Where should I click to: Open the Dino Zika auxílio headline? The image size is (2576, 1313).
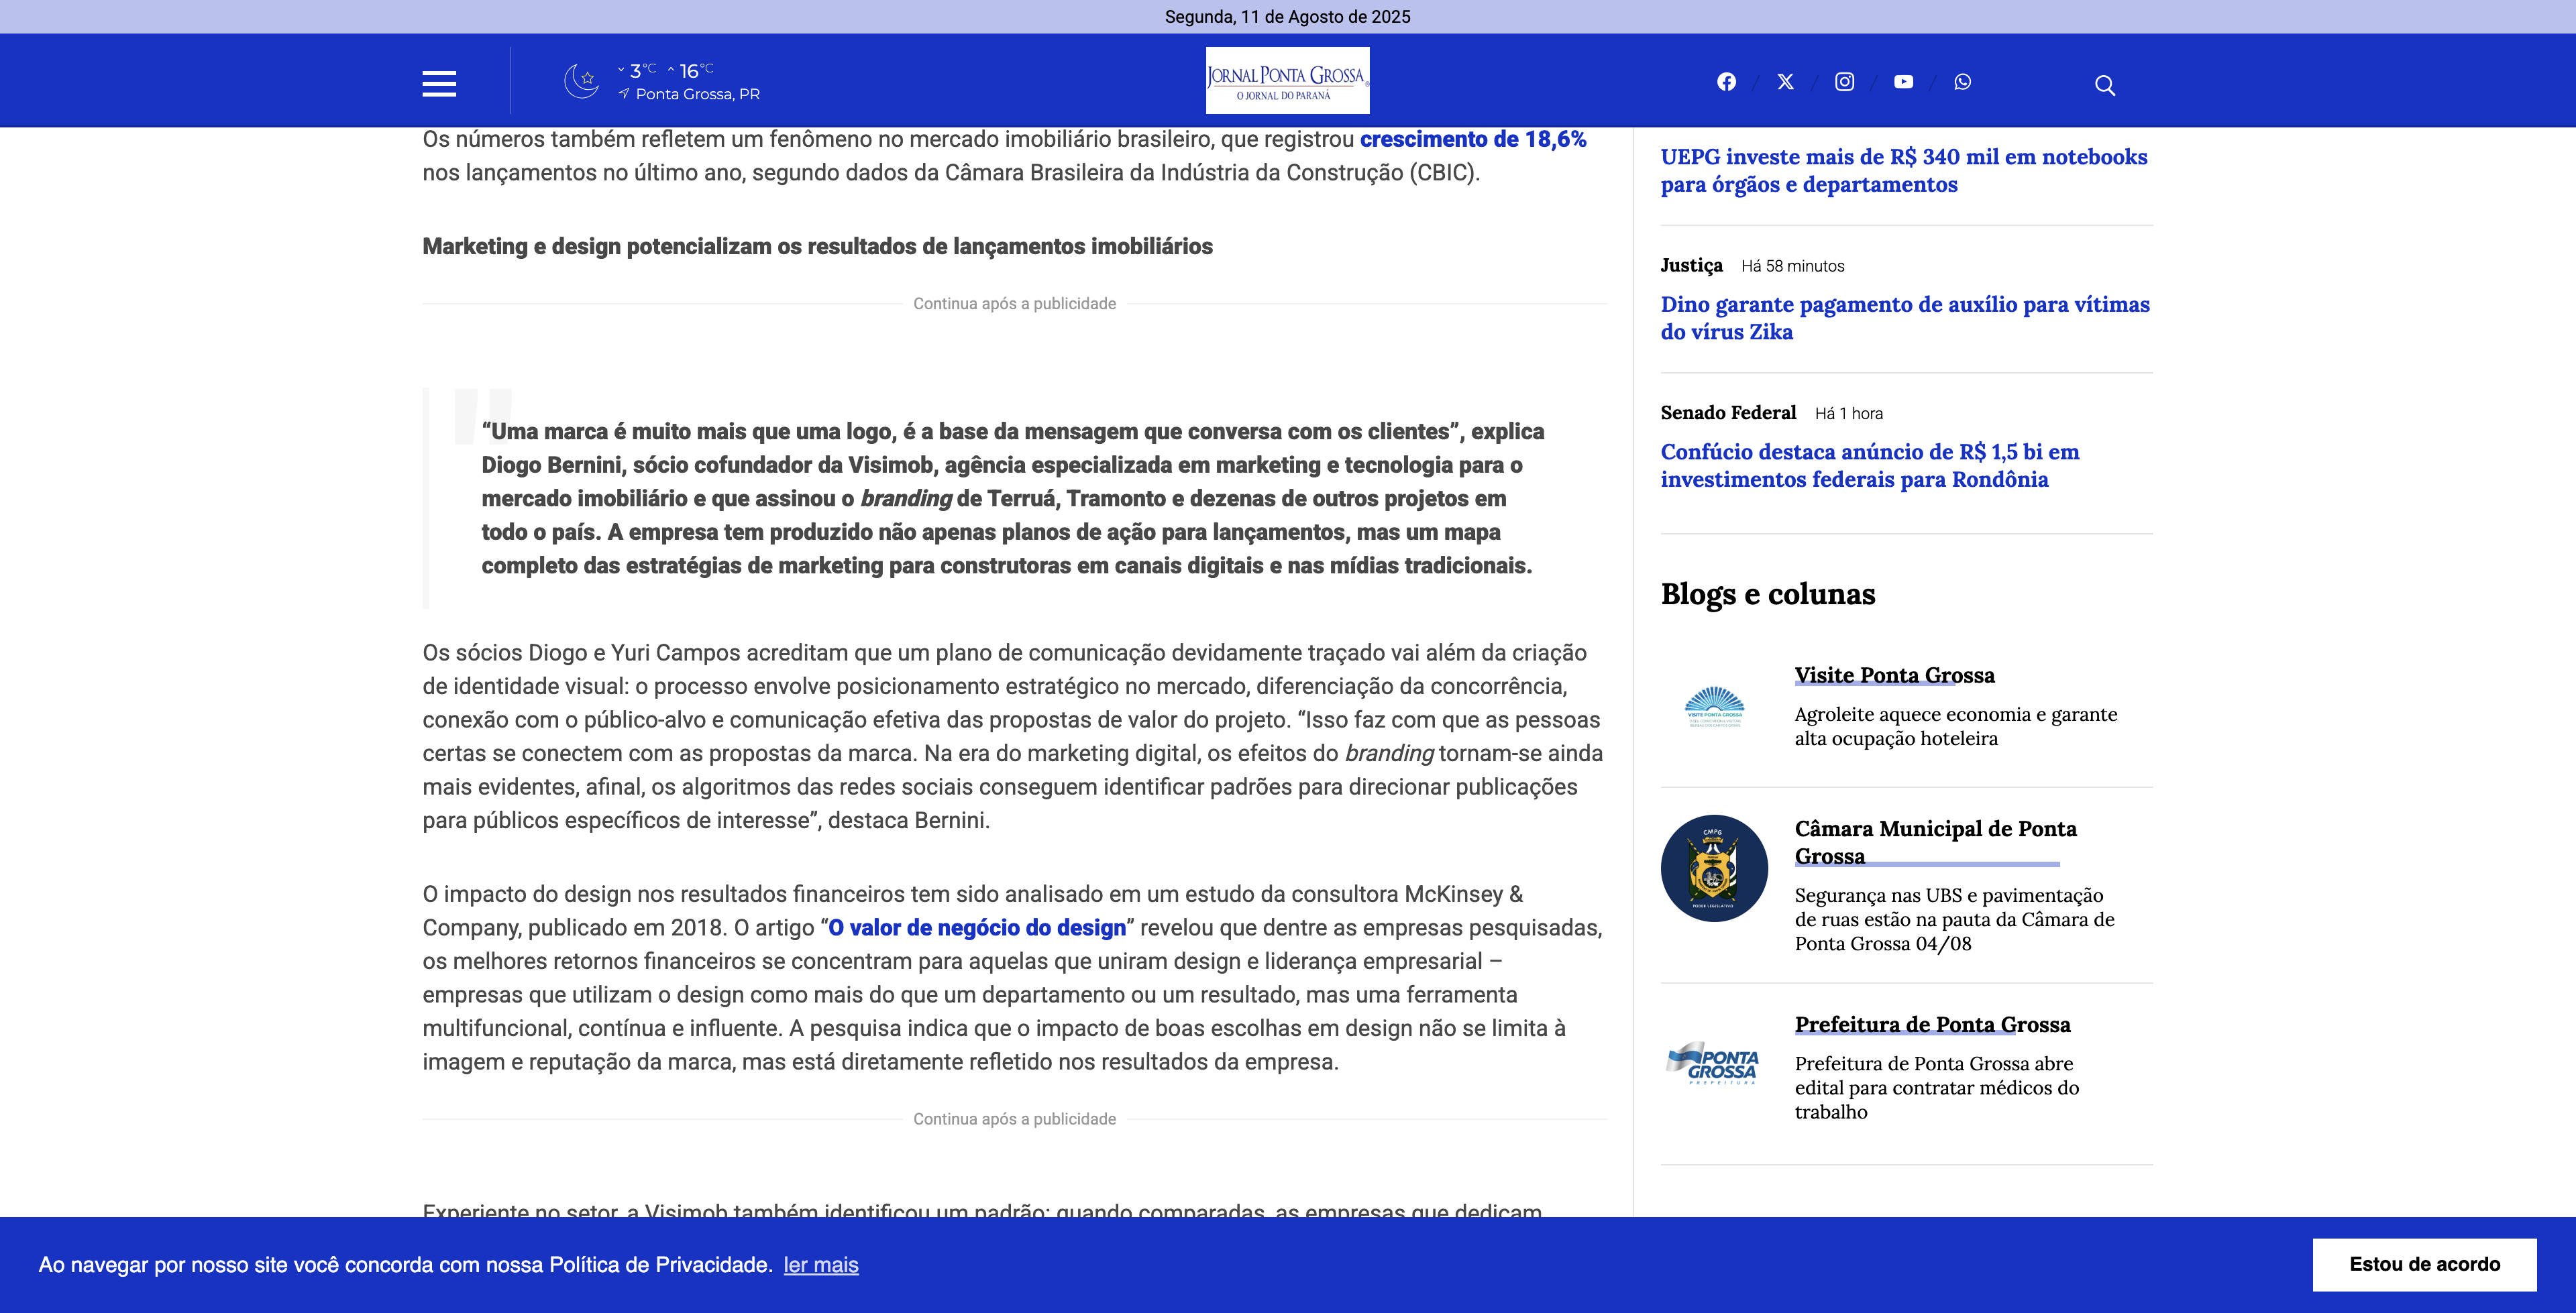coord(1905,318)
